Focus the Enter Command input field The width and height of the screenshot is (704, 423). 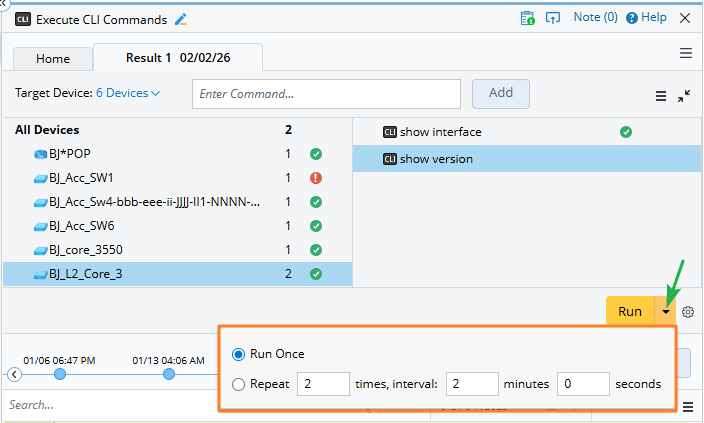[x=326, y=94]
